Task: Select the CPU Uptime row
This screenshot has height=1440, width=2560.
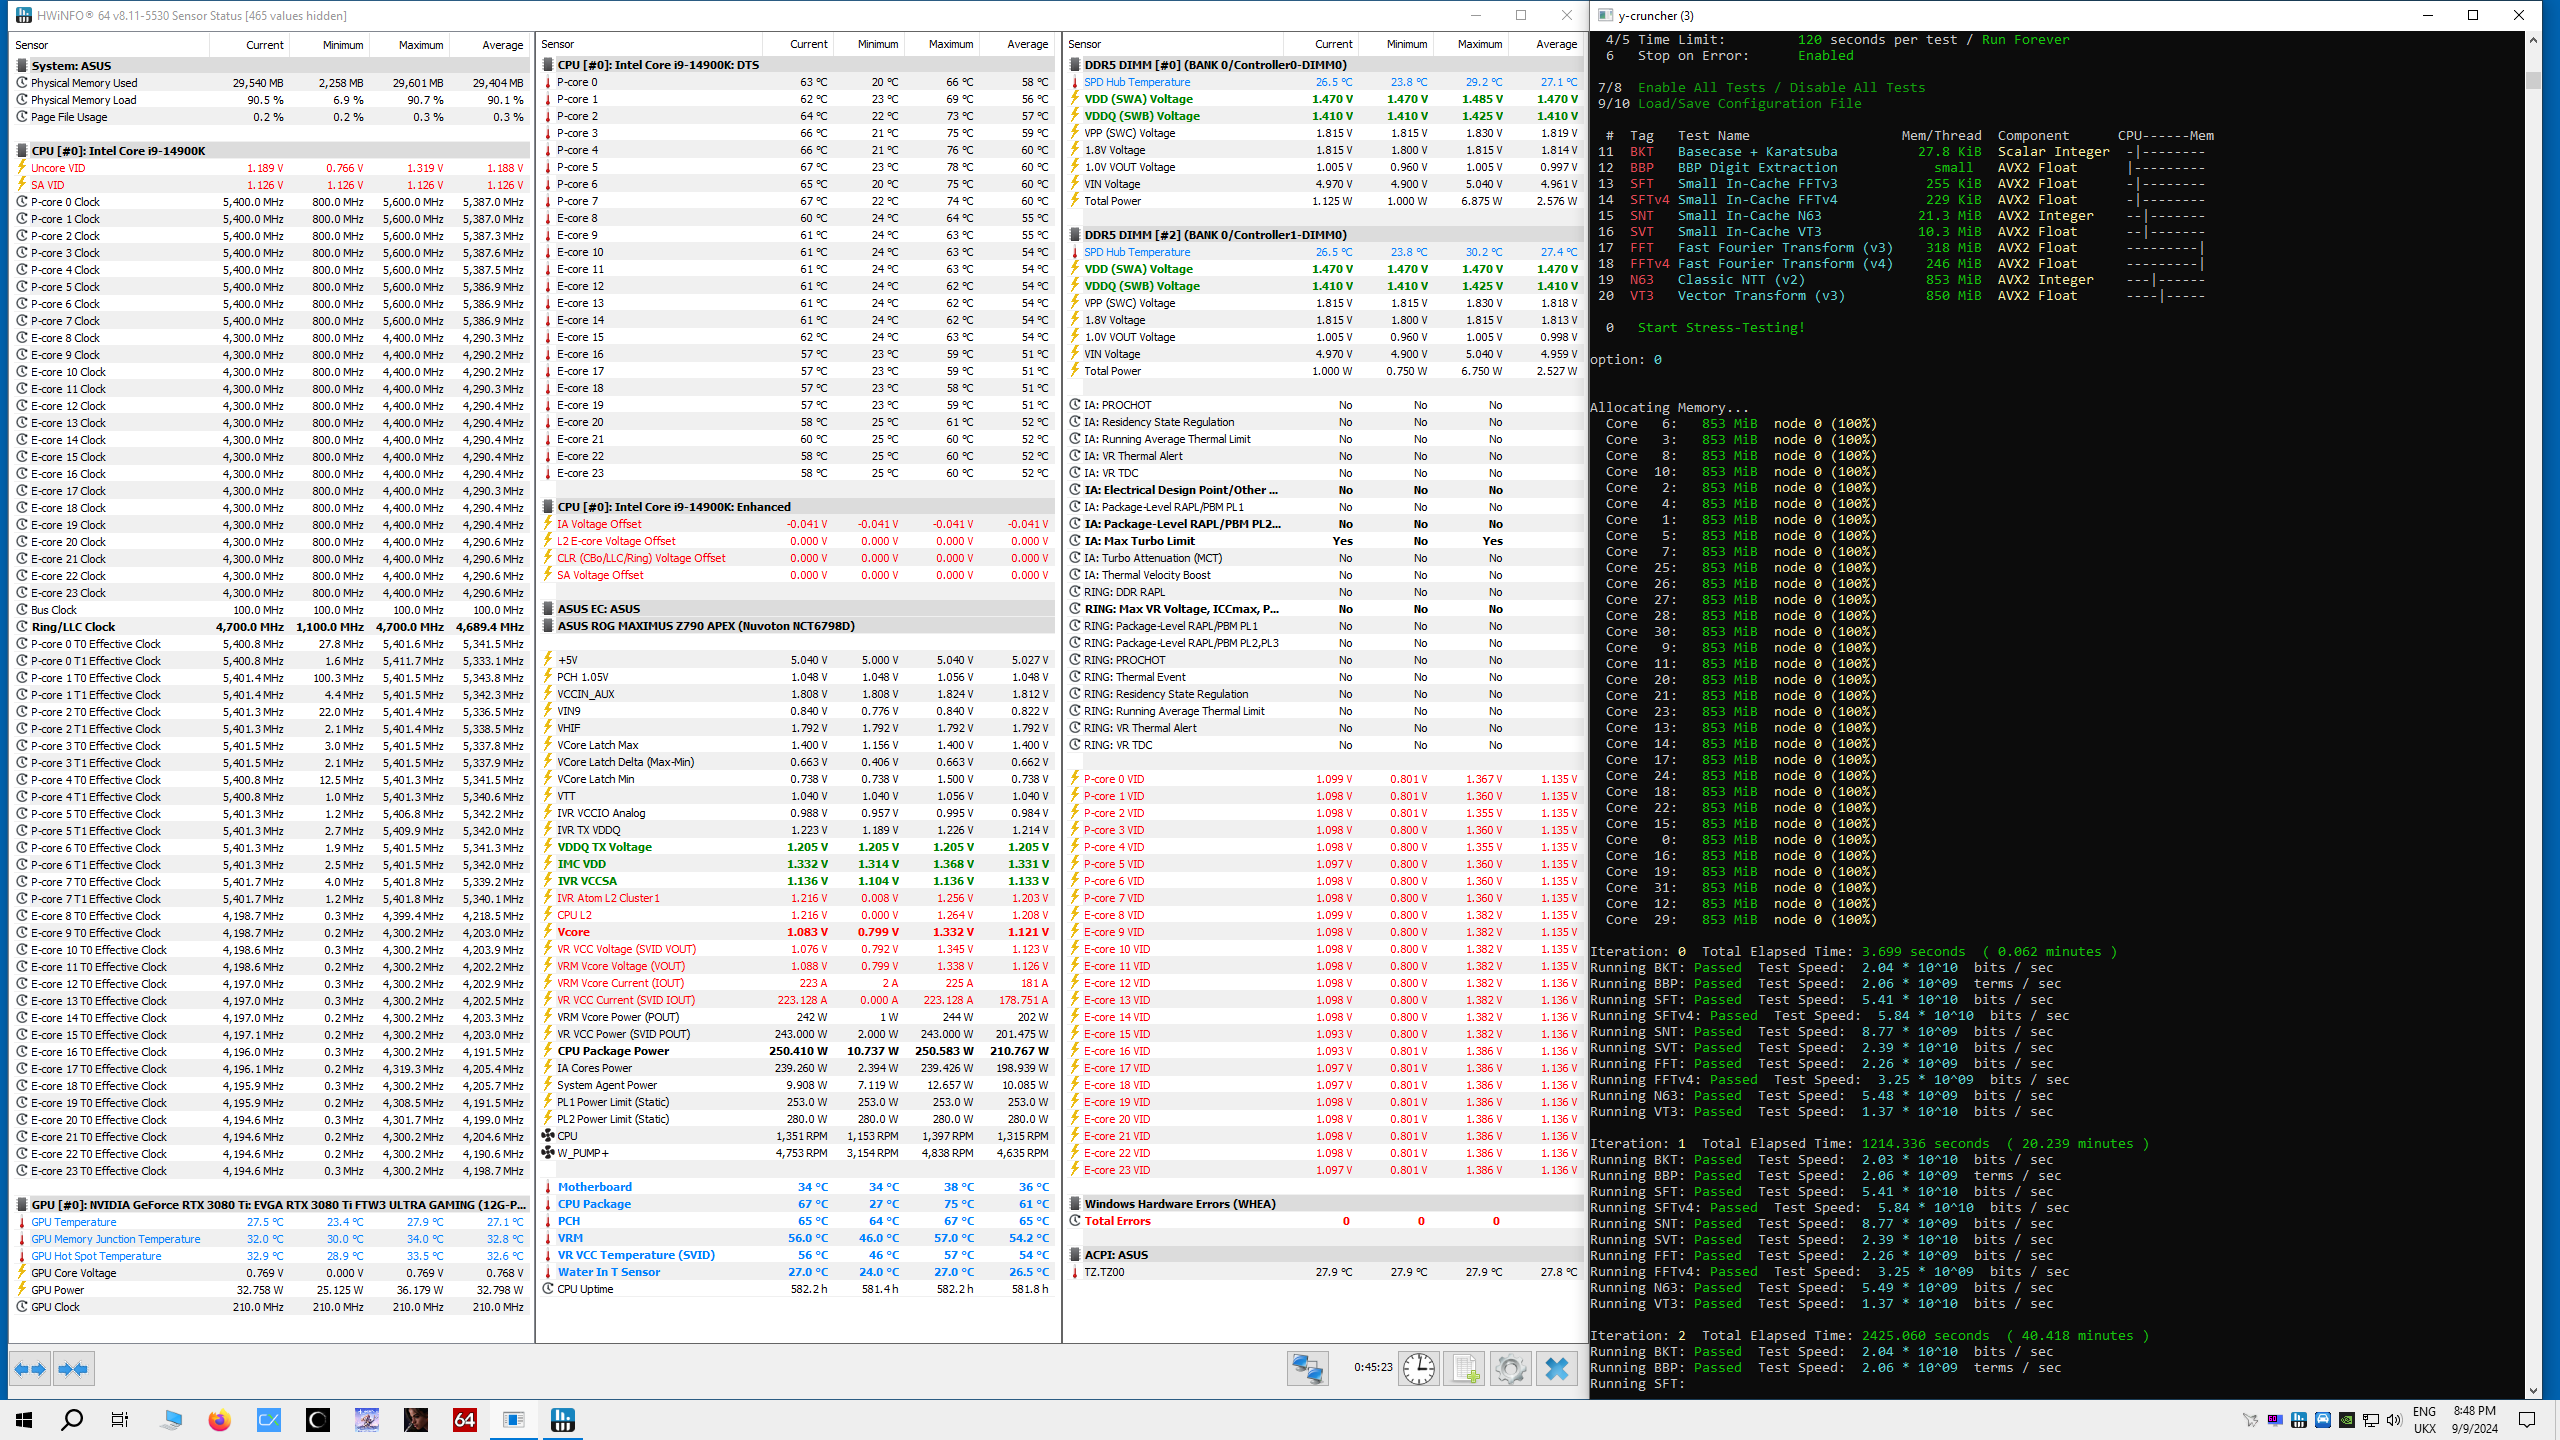Action: pyautogui.click(x=798, y=1289)
